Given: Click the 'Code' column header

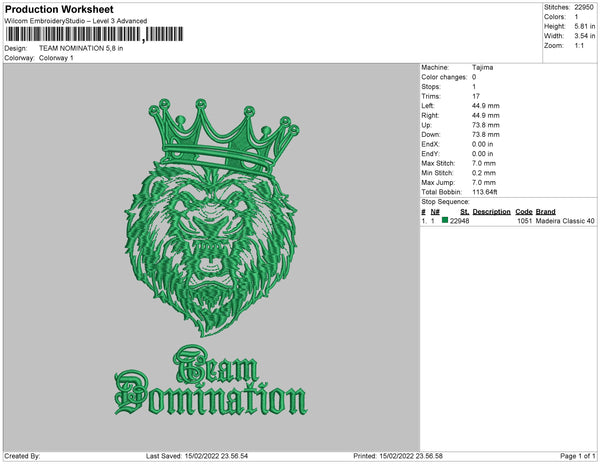Looking at the screenshot, I should click(524, 212).
